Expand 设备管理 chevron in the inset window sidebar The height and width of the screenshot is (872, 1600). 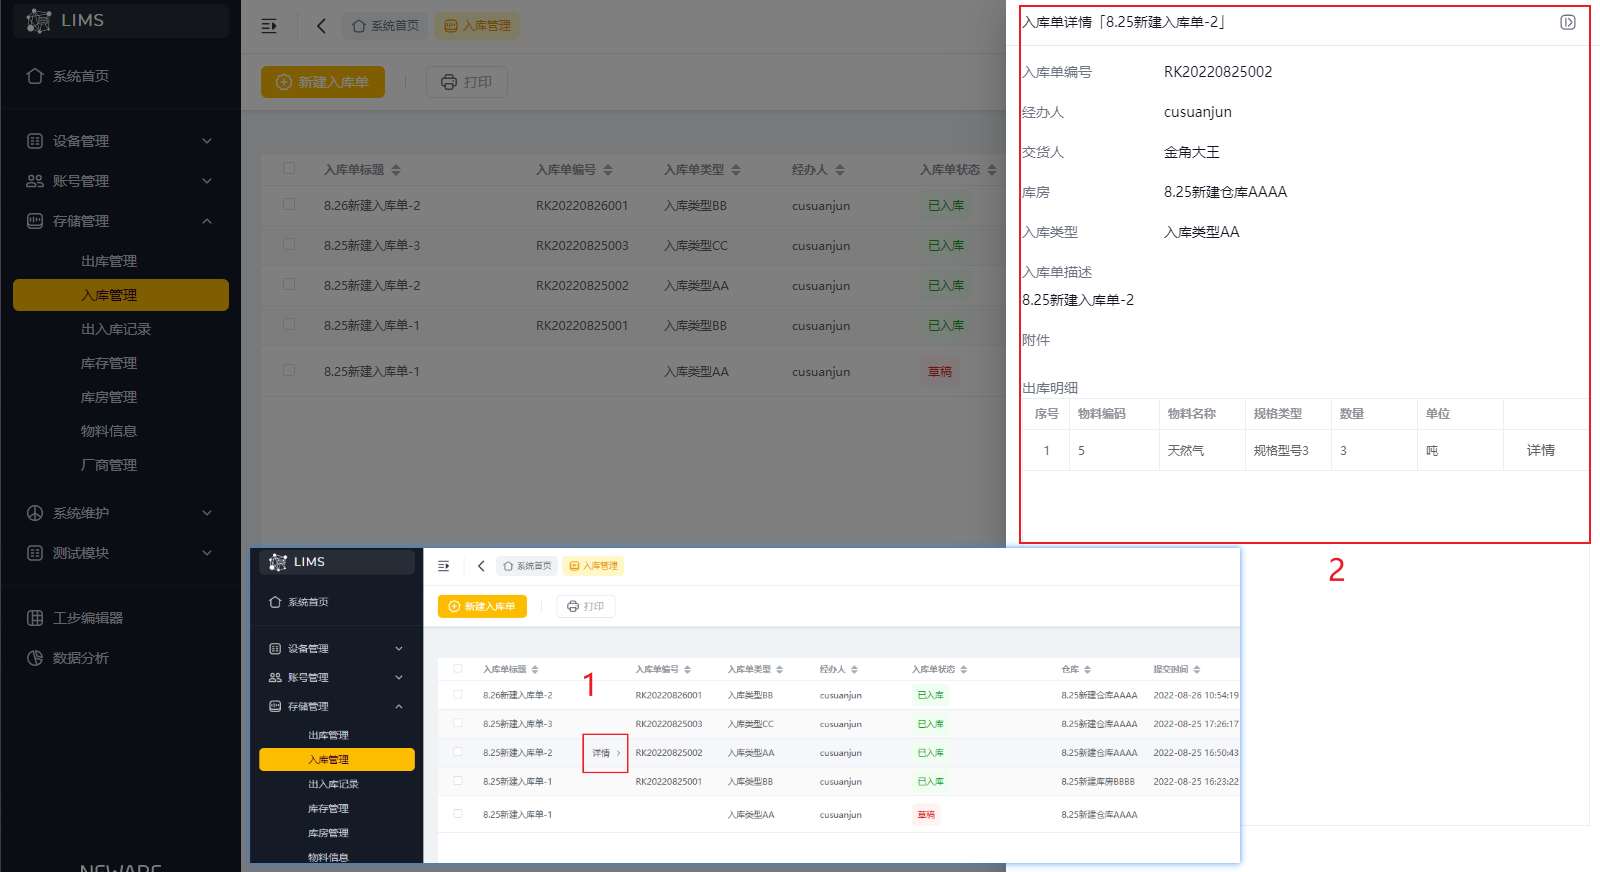(399, 649)
